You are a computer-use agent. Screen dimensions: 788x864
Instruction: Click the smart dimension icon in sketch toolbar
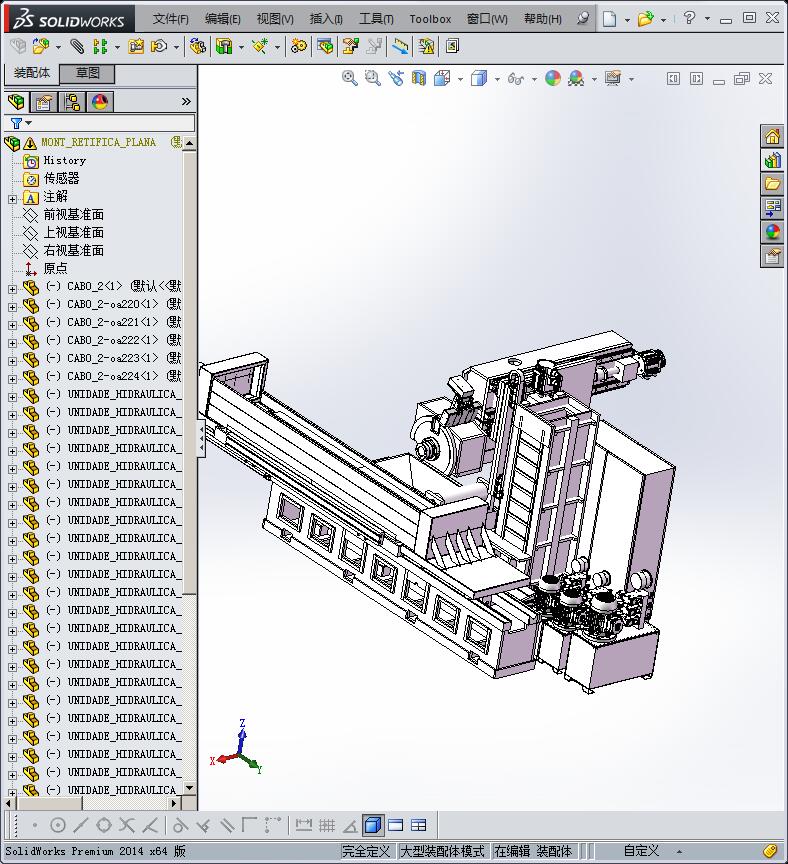304,825
